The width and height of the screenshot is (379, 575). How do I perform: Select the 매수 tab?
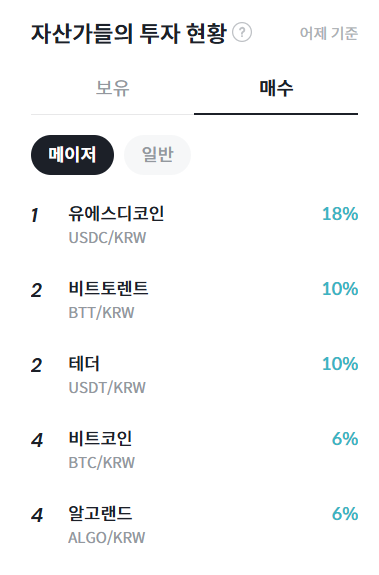coord(276,88)
